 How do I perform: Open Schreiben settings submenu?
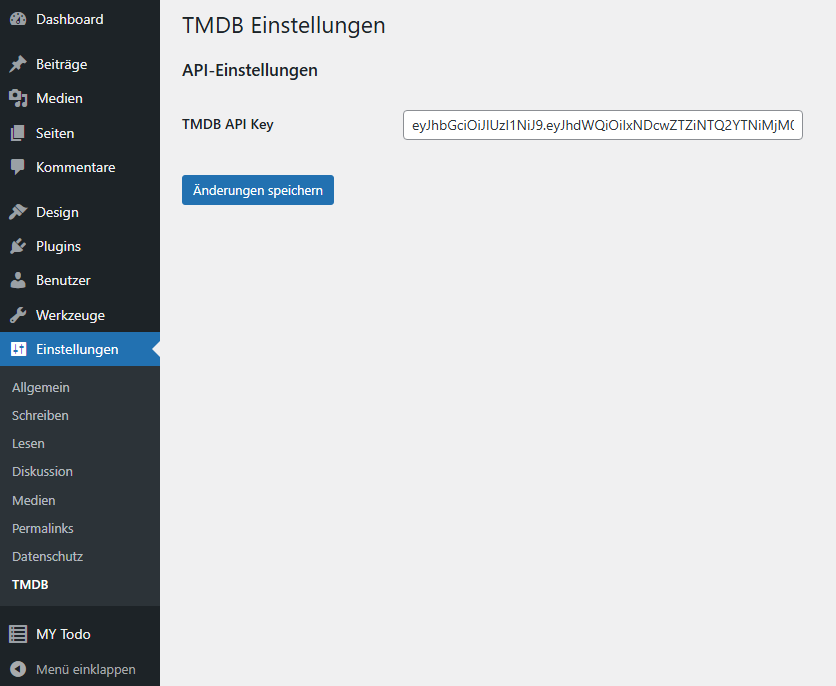pos(41,415)
